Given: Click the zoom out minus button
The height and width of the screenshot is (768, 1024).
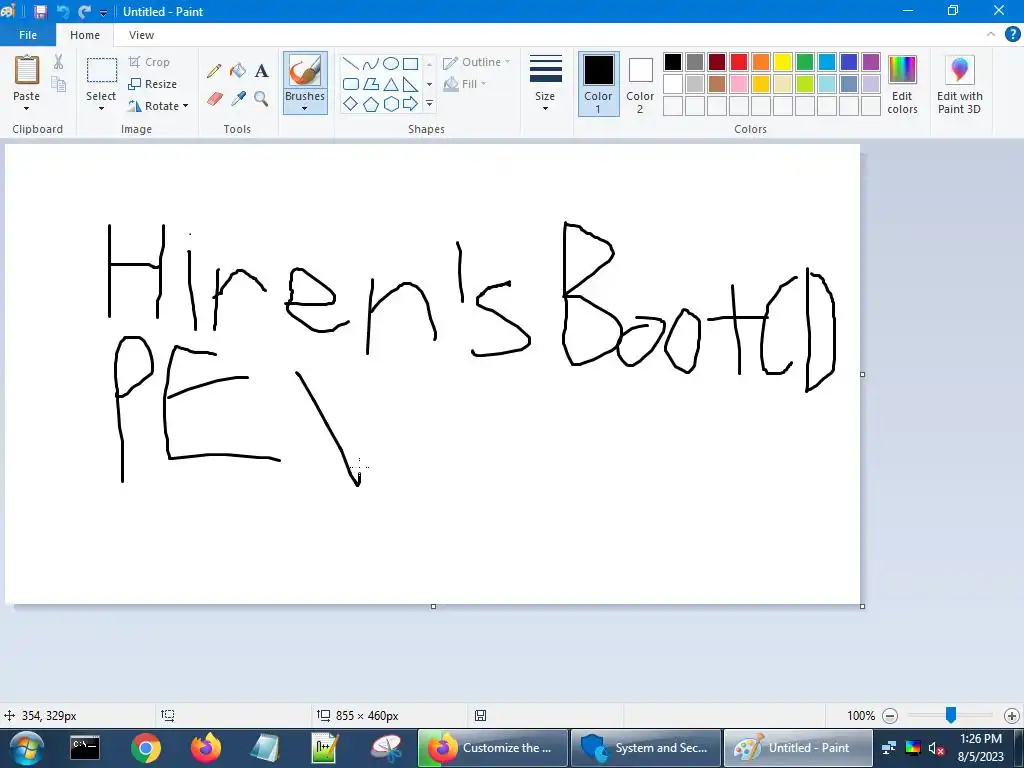Looking at the screenshot, I should click(889, 716).
